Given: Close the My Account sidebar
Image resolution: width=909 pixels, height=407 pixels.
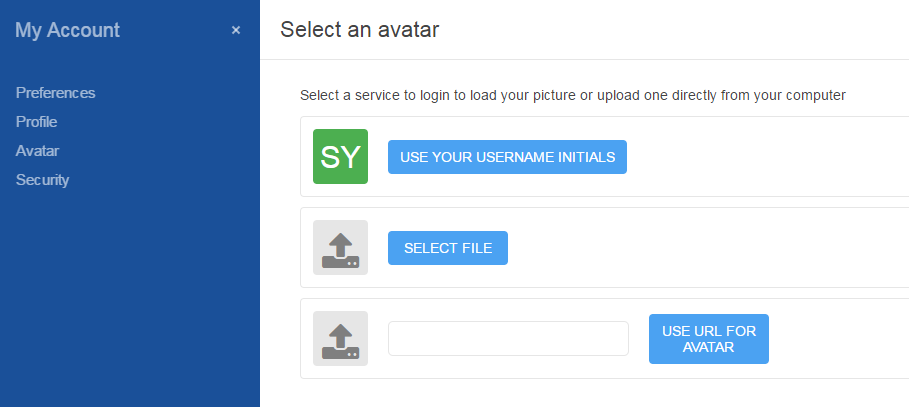Looking at the screenshot, I should pyautogui.click(x=236, y=30).
